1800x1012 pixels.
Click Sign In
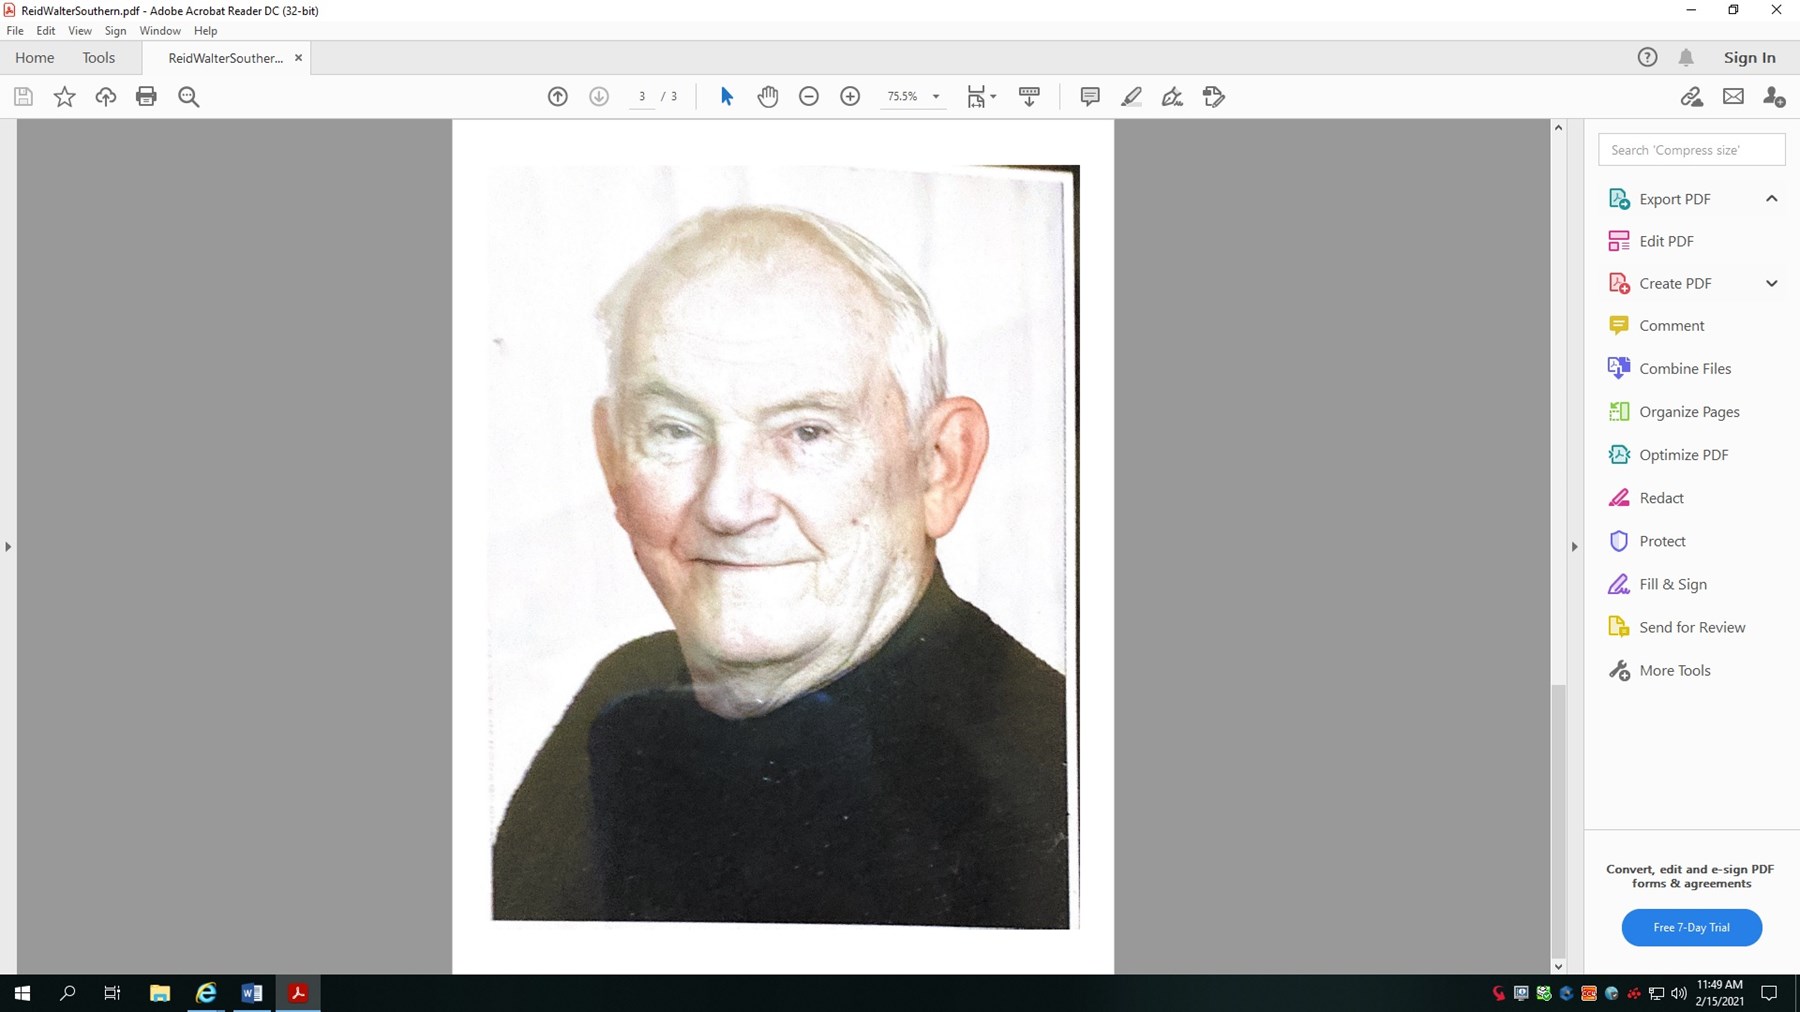click(1749, 57)
